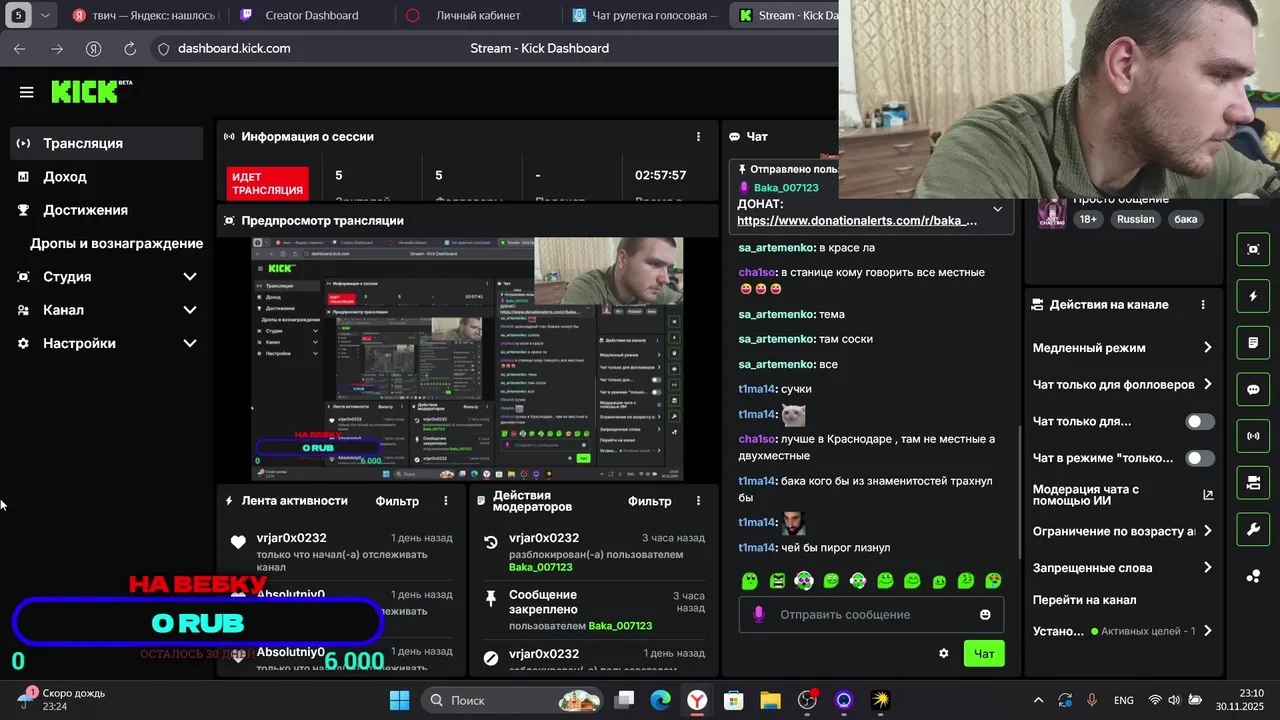Open channel actions three-dot options menu
Image resolution: width=1280 pixels, height=720 pixels.
(x=1203, y=305)
